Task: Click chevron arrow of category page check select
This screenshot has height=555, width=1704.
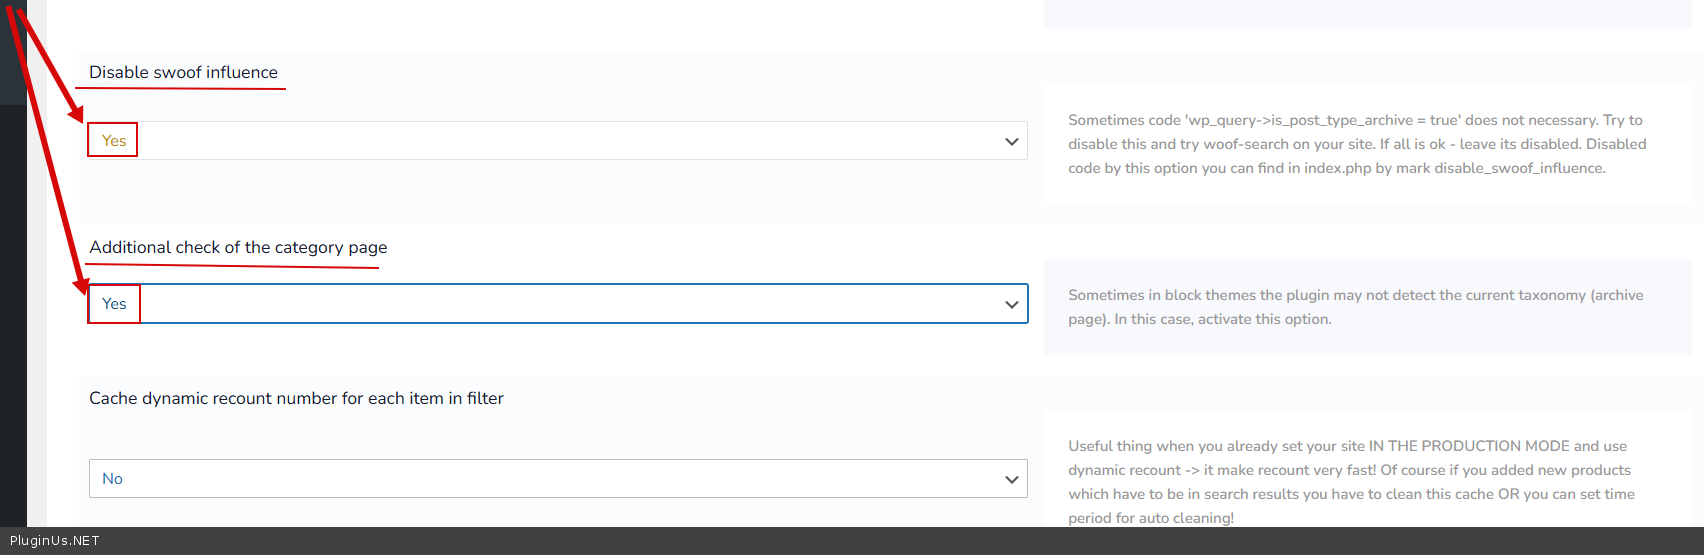Action: click(1011, 305)
